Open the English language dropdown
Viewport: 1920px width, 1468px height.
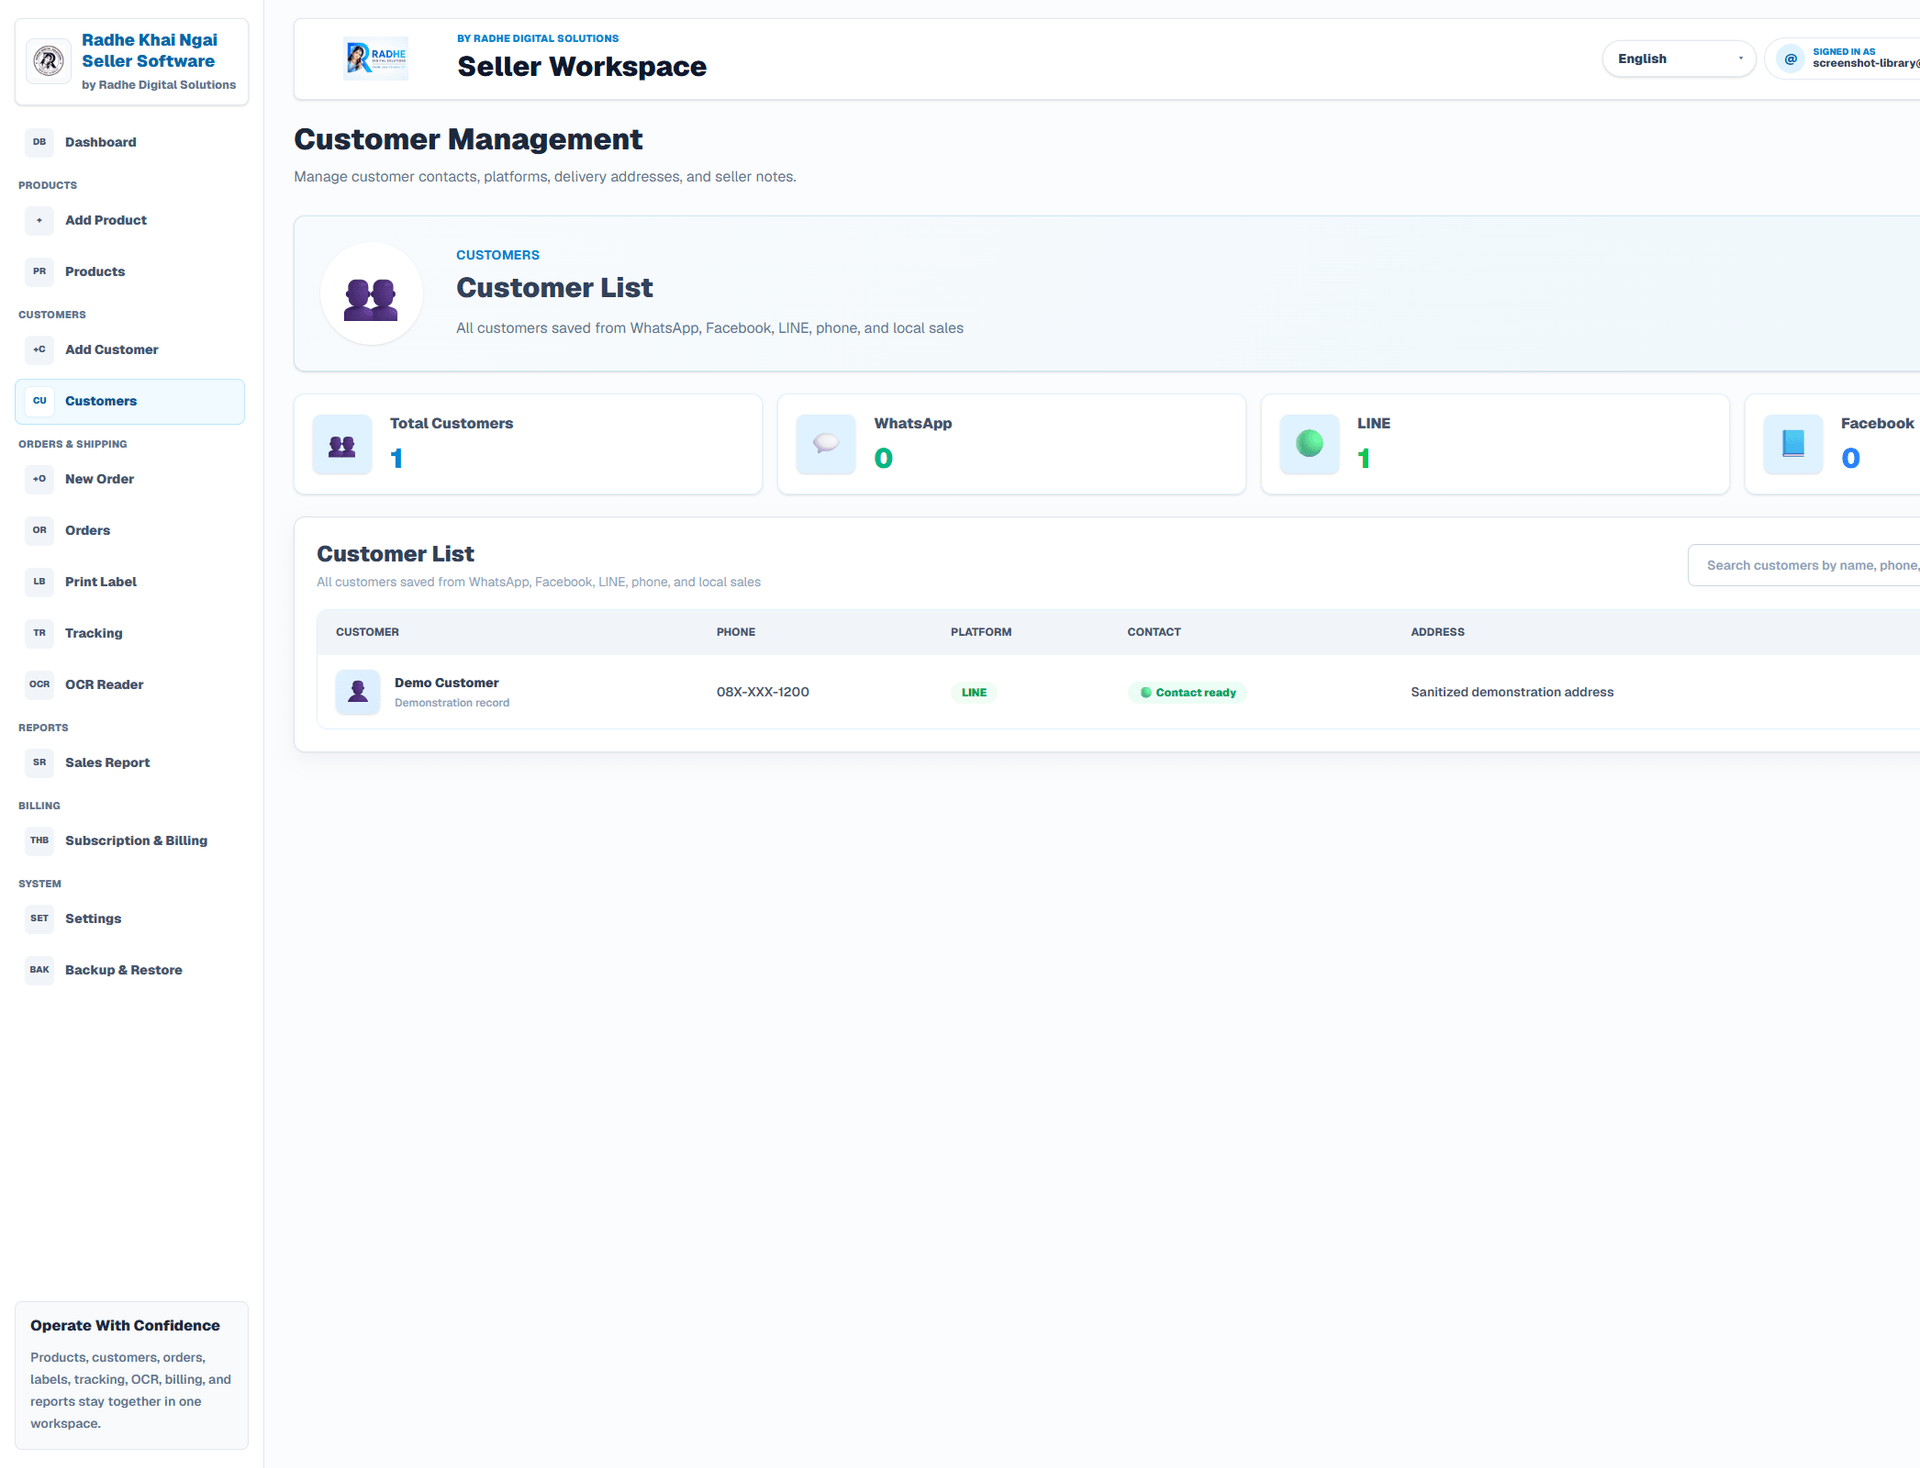pyautogui.click(x=1678, y=59)
